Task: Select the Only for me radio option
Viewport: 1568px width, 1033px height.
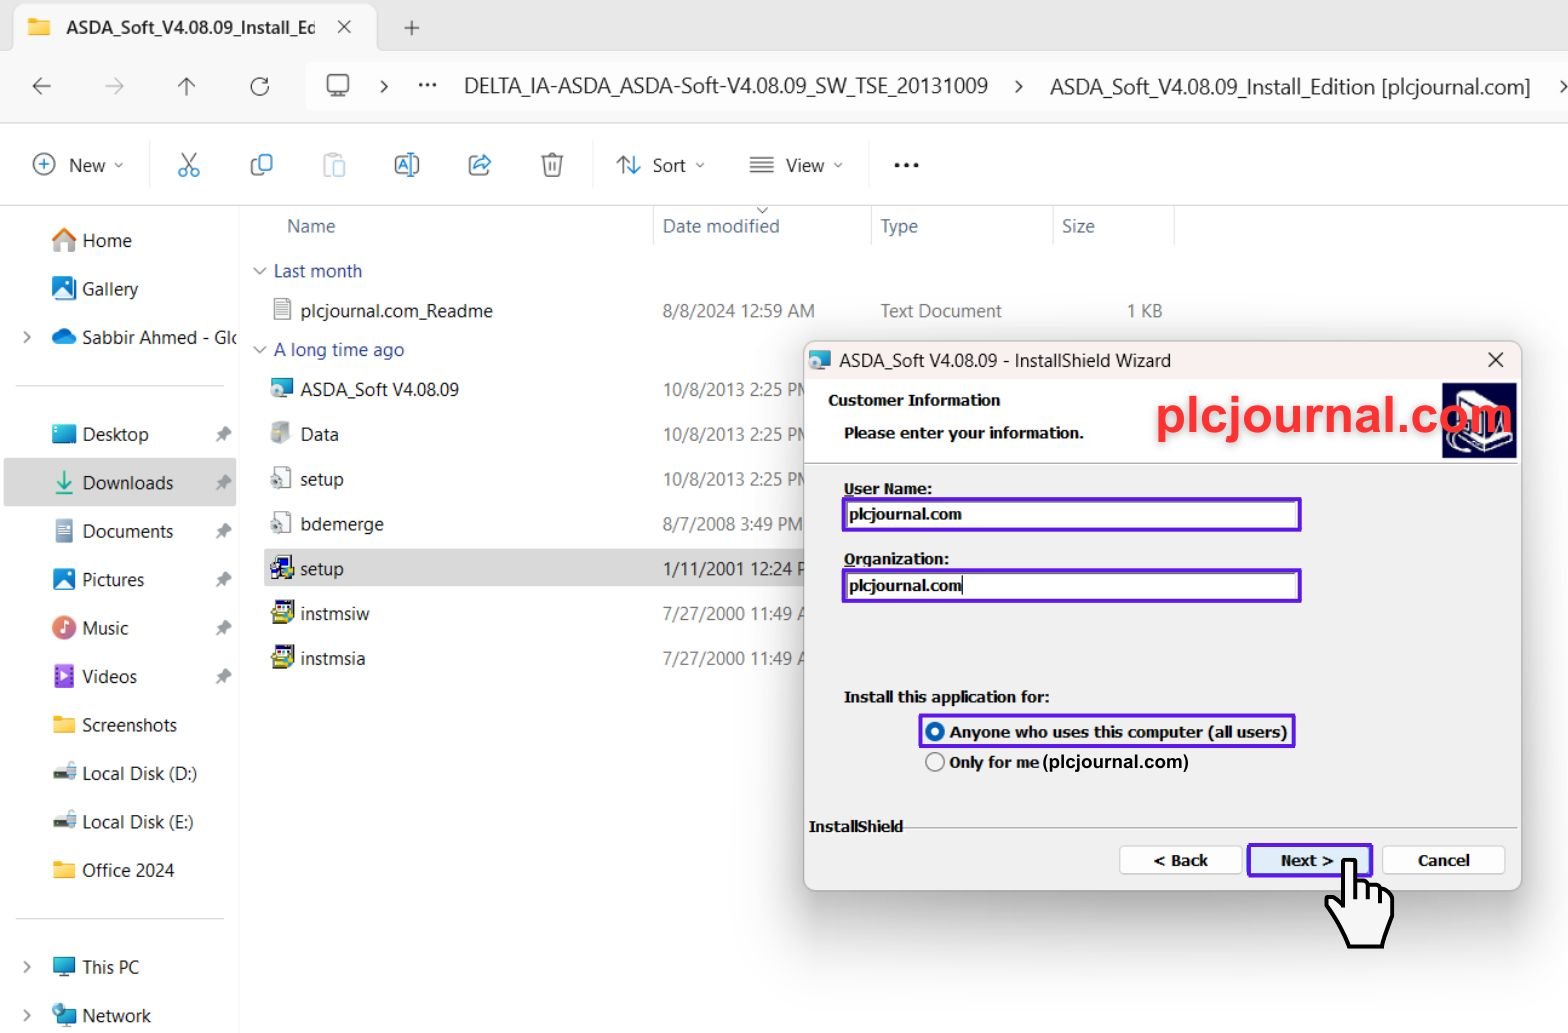Action: [934, 762]
